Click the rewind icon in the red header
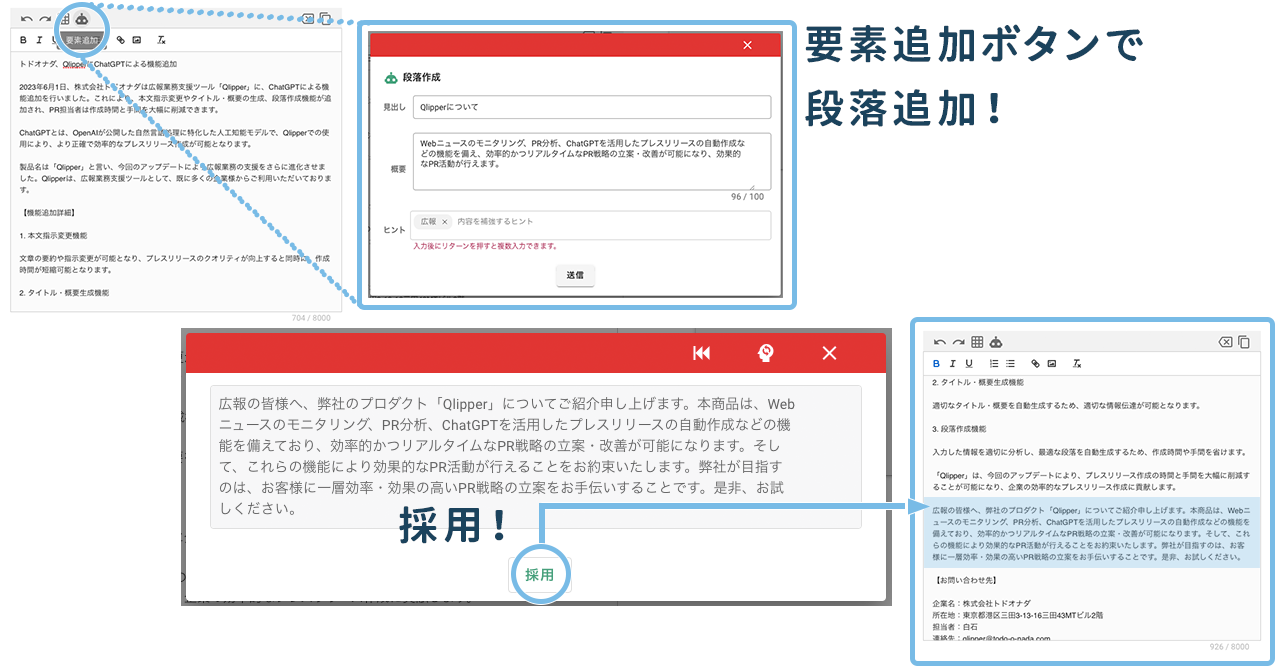Screen dimensions: 1280x670 702,353
